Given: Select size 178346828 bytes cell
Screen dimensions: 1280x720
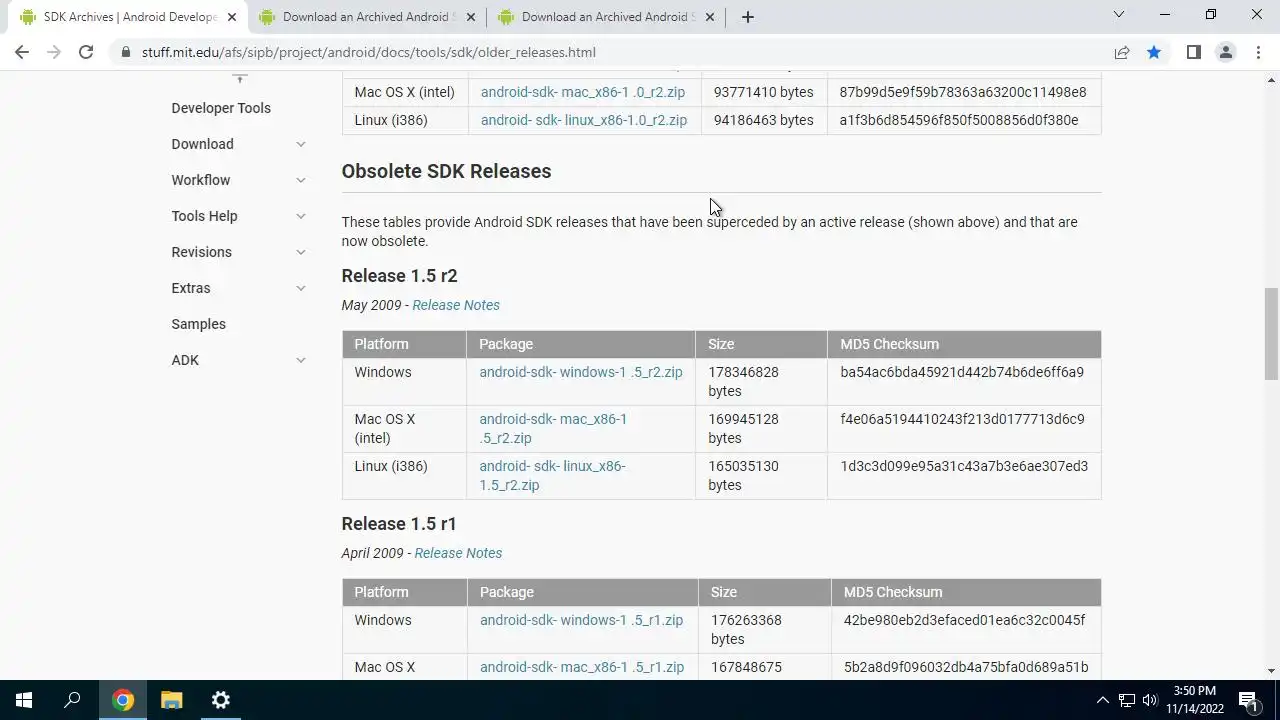Looking at the screenshot, I should click(761, 381).
